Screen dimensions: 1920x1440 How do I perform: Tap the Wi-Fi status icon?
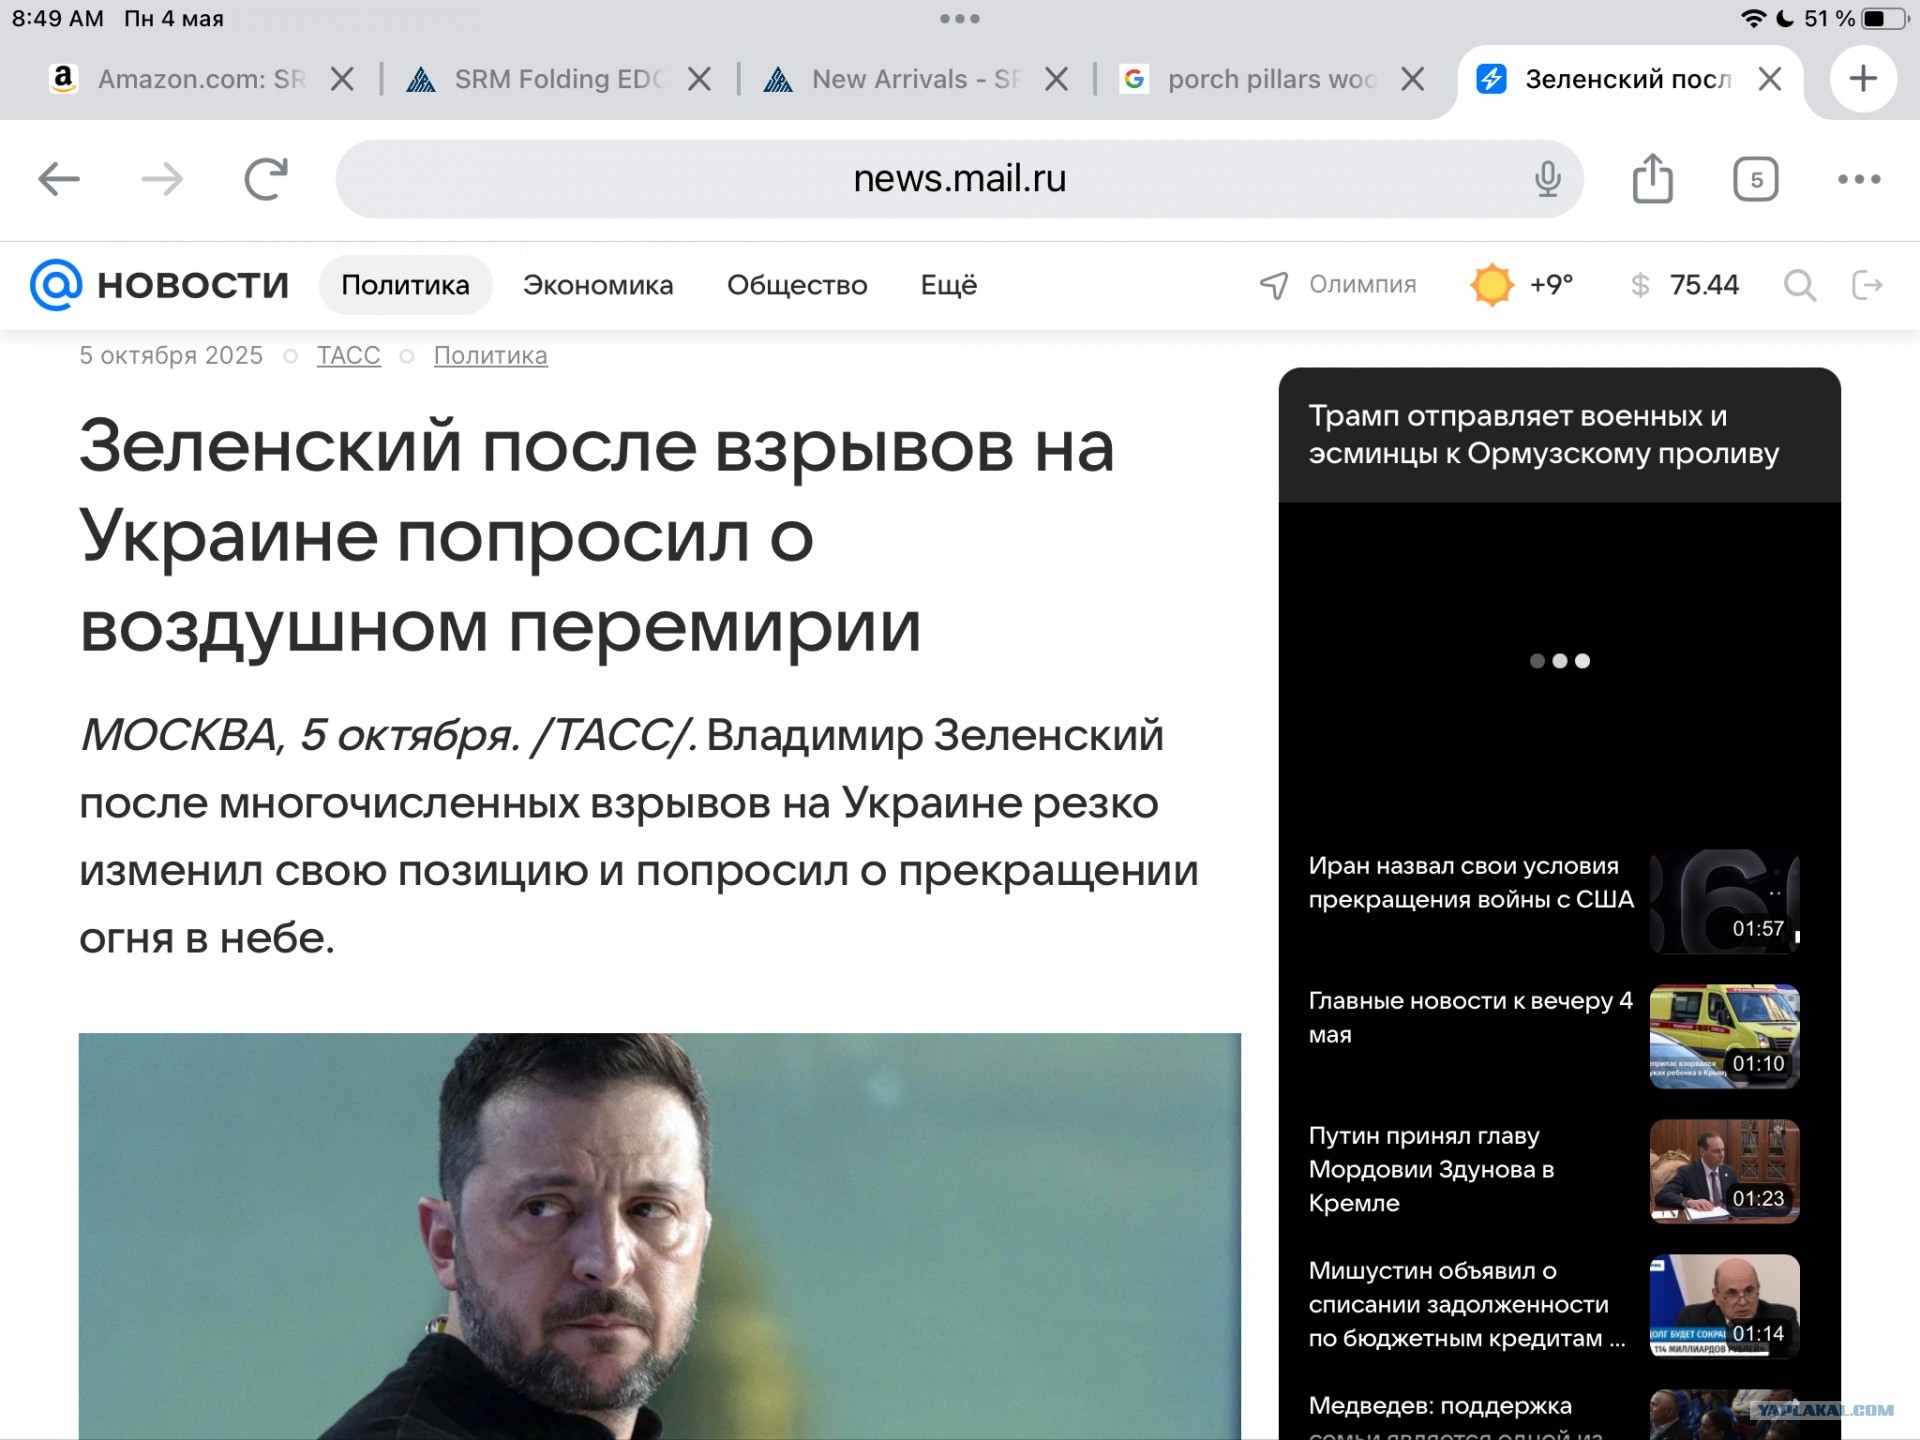pyautogui.click(x=1753, y=19)
